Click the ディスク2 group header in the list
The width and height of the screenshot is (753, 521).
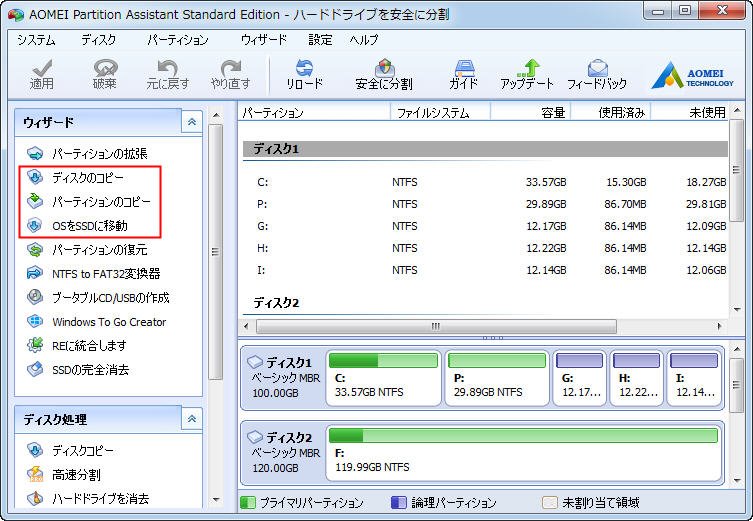pos(485,303)
